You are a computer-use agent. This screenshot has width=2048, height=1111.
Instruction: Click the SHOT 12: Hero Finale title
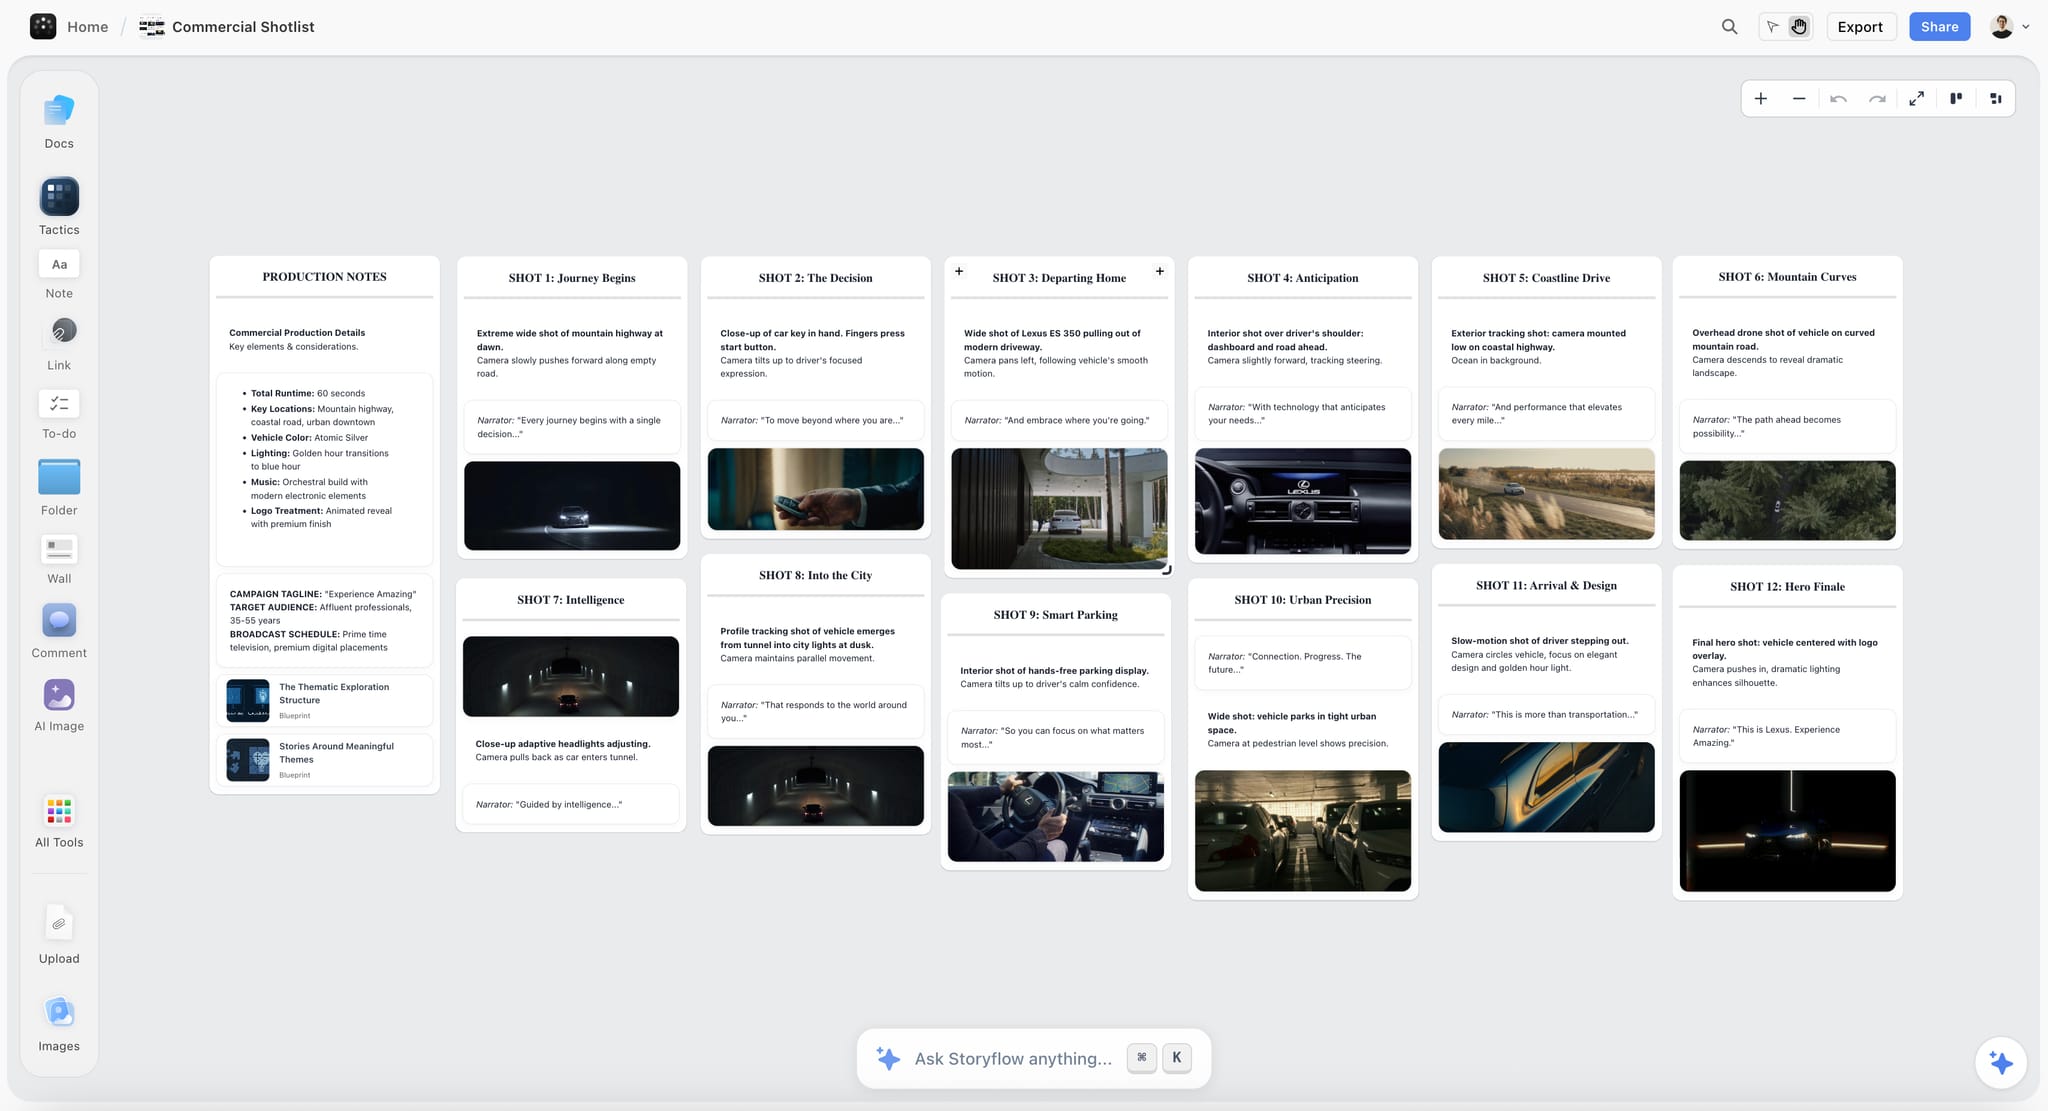[x=1788, y=587]
